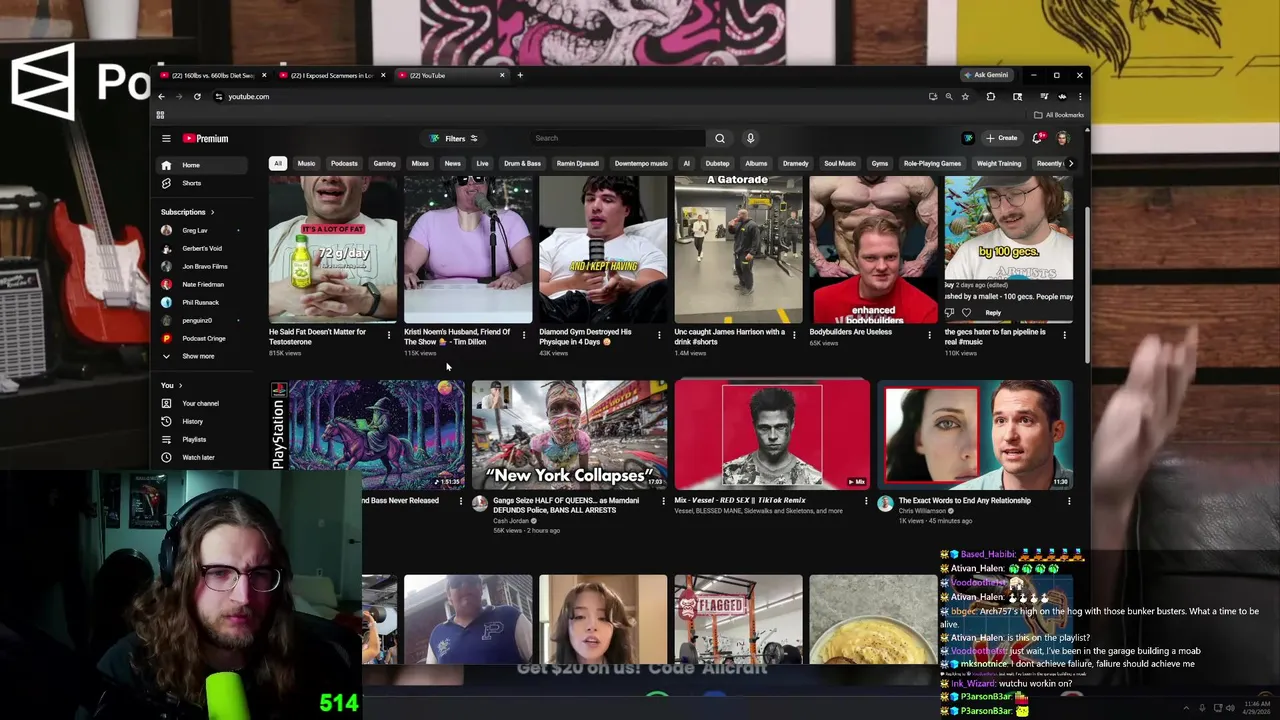Expand the Subscriptions section header
This screenshot has height=720, width=1280.
pos(188,212)
